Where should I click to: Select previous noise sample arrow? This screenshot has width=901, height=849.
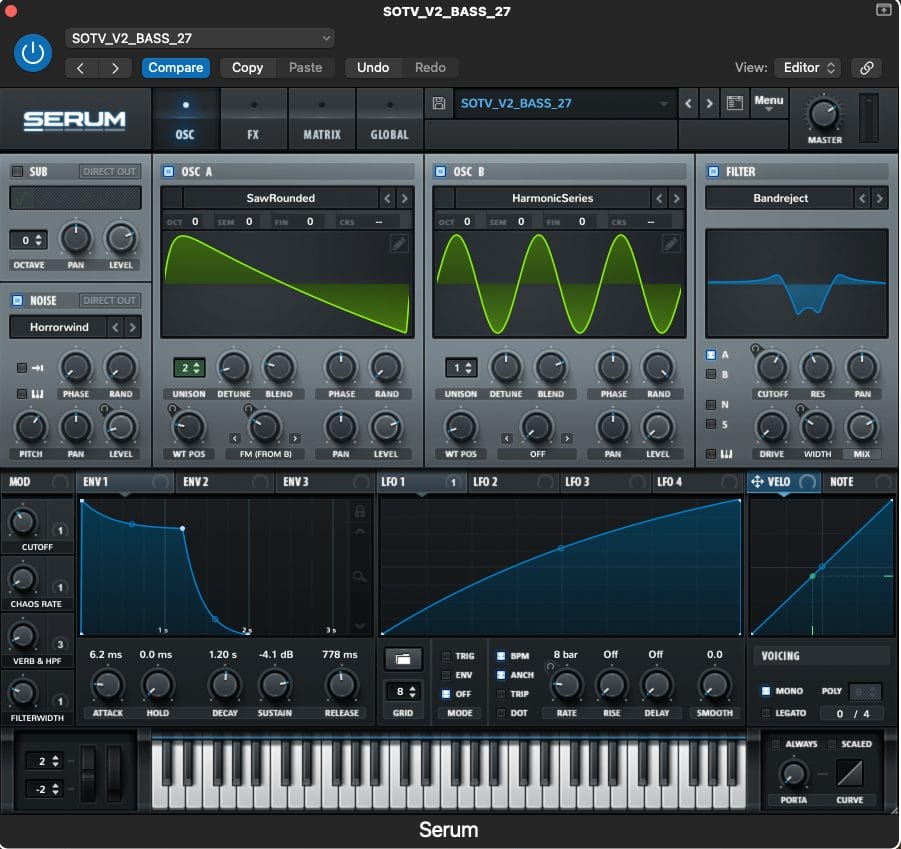(x=115, y=327)
